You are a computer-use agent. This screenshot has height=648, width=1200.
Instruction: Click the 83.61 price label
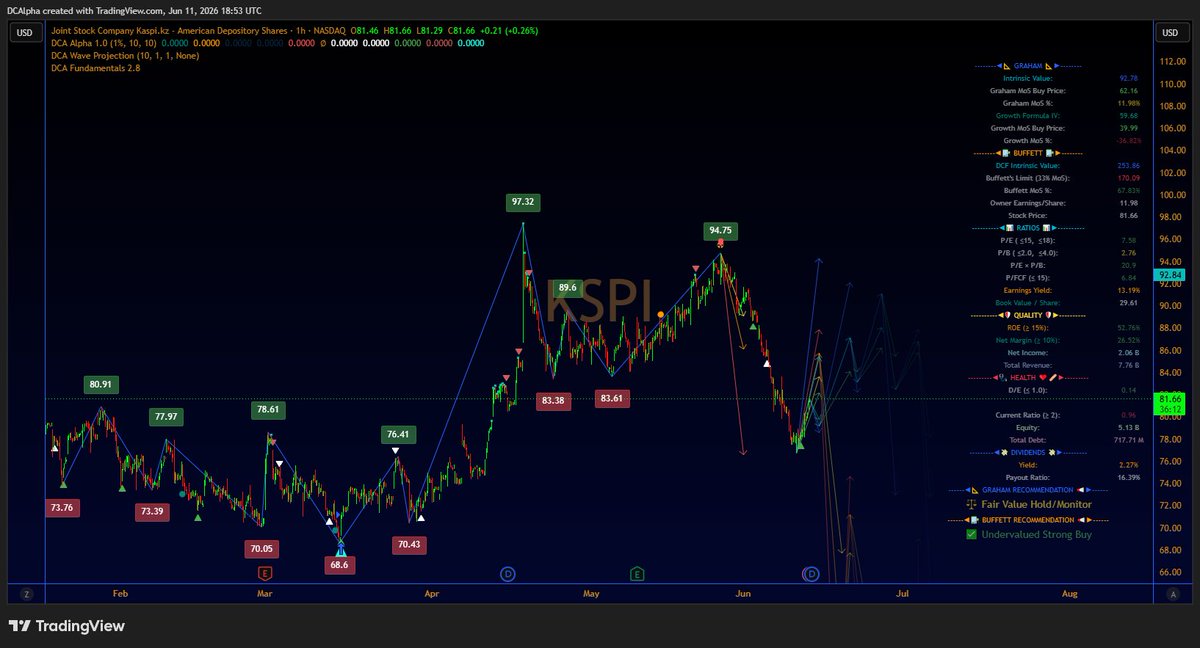(610, 398)
